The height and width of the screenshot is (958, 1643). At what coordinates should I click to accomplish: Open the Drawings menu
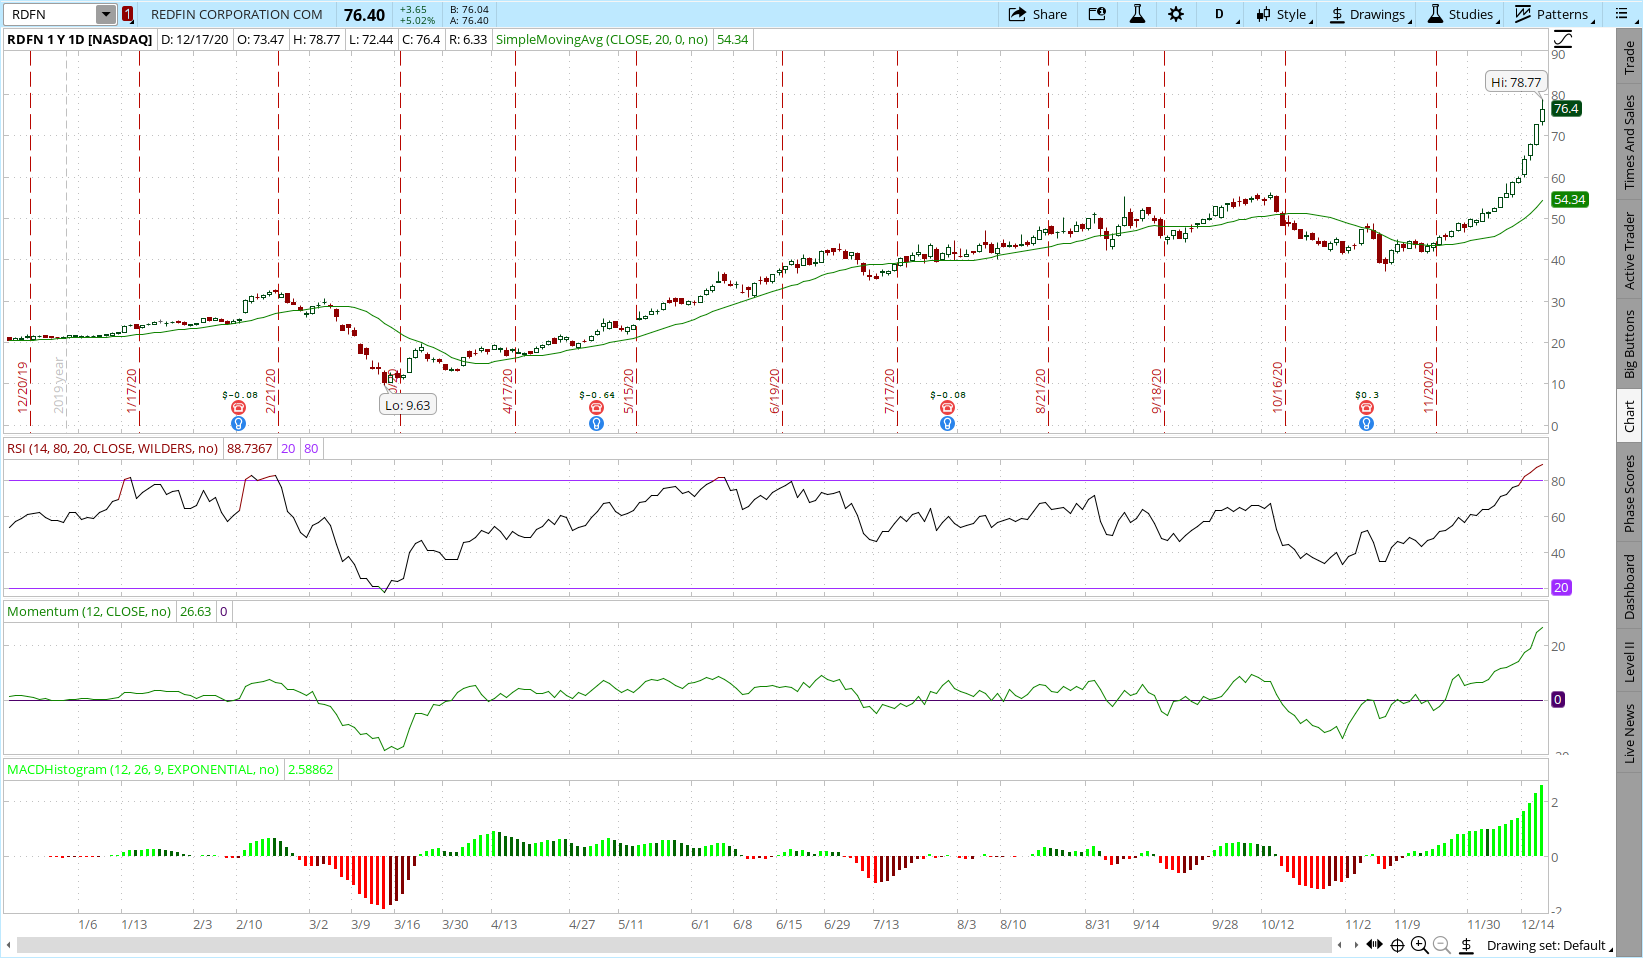point(1368,14)
